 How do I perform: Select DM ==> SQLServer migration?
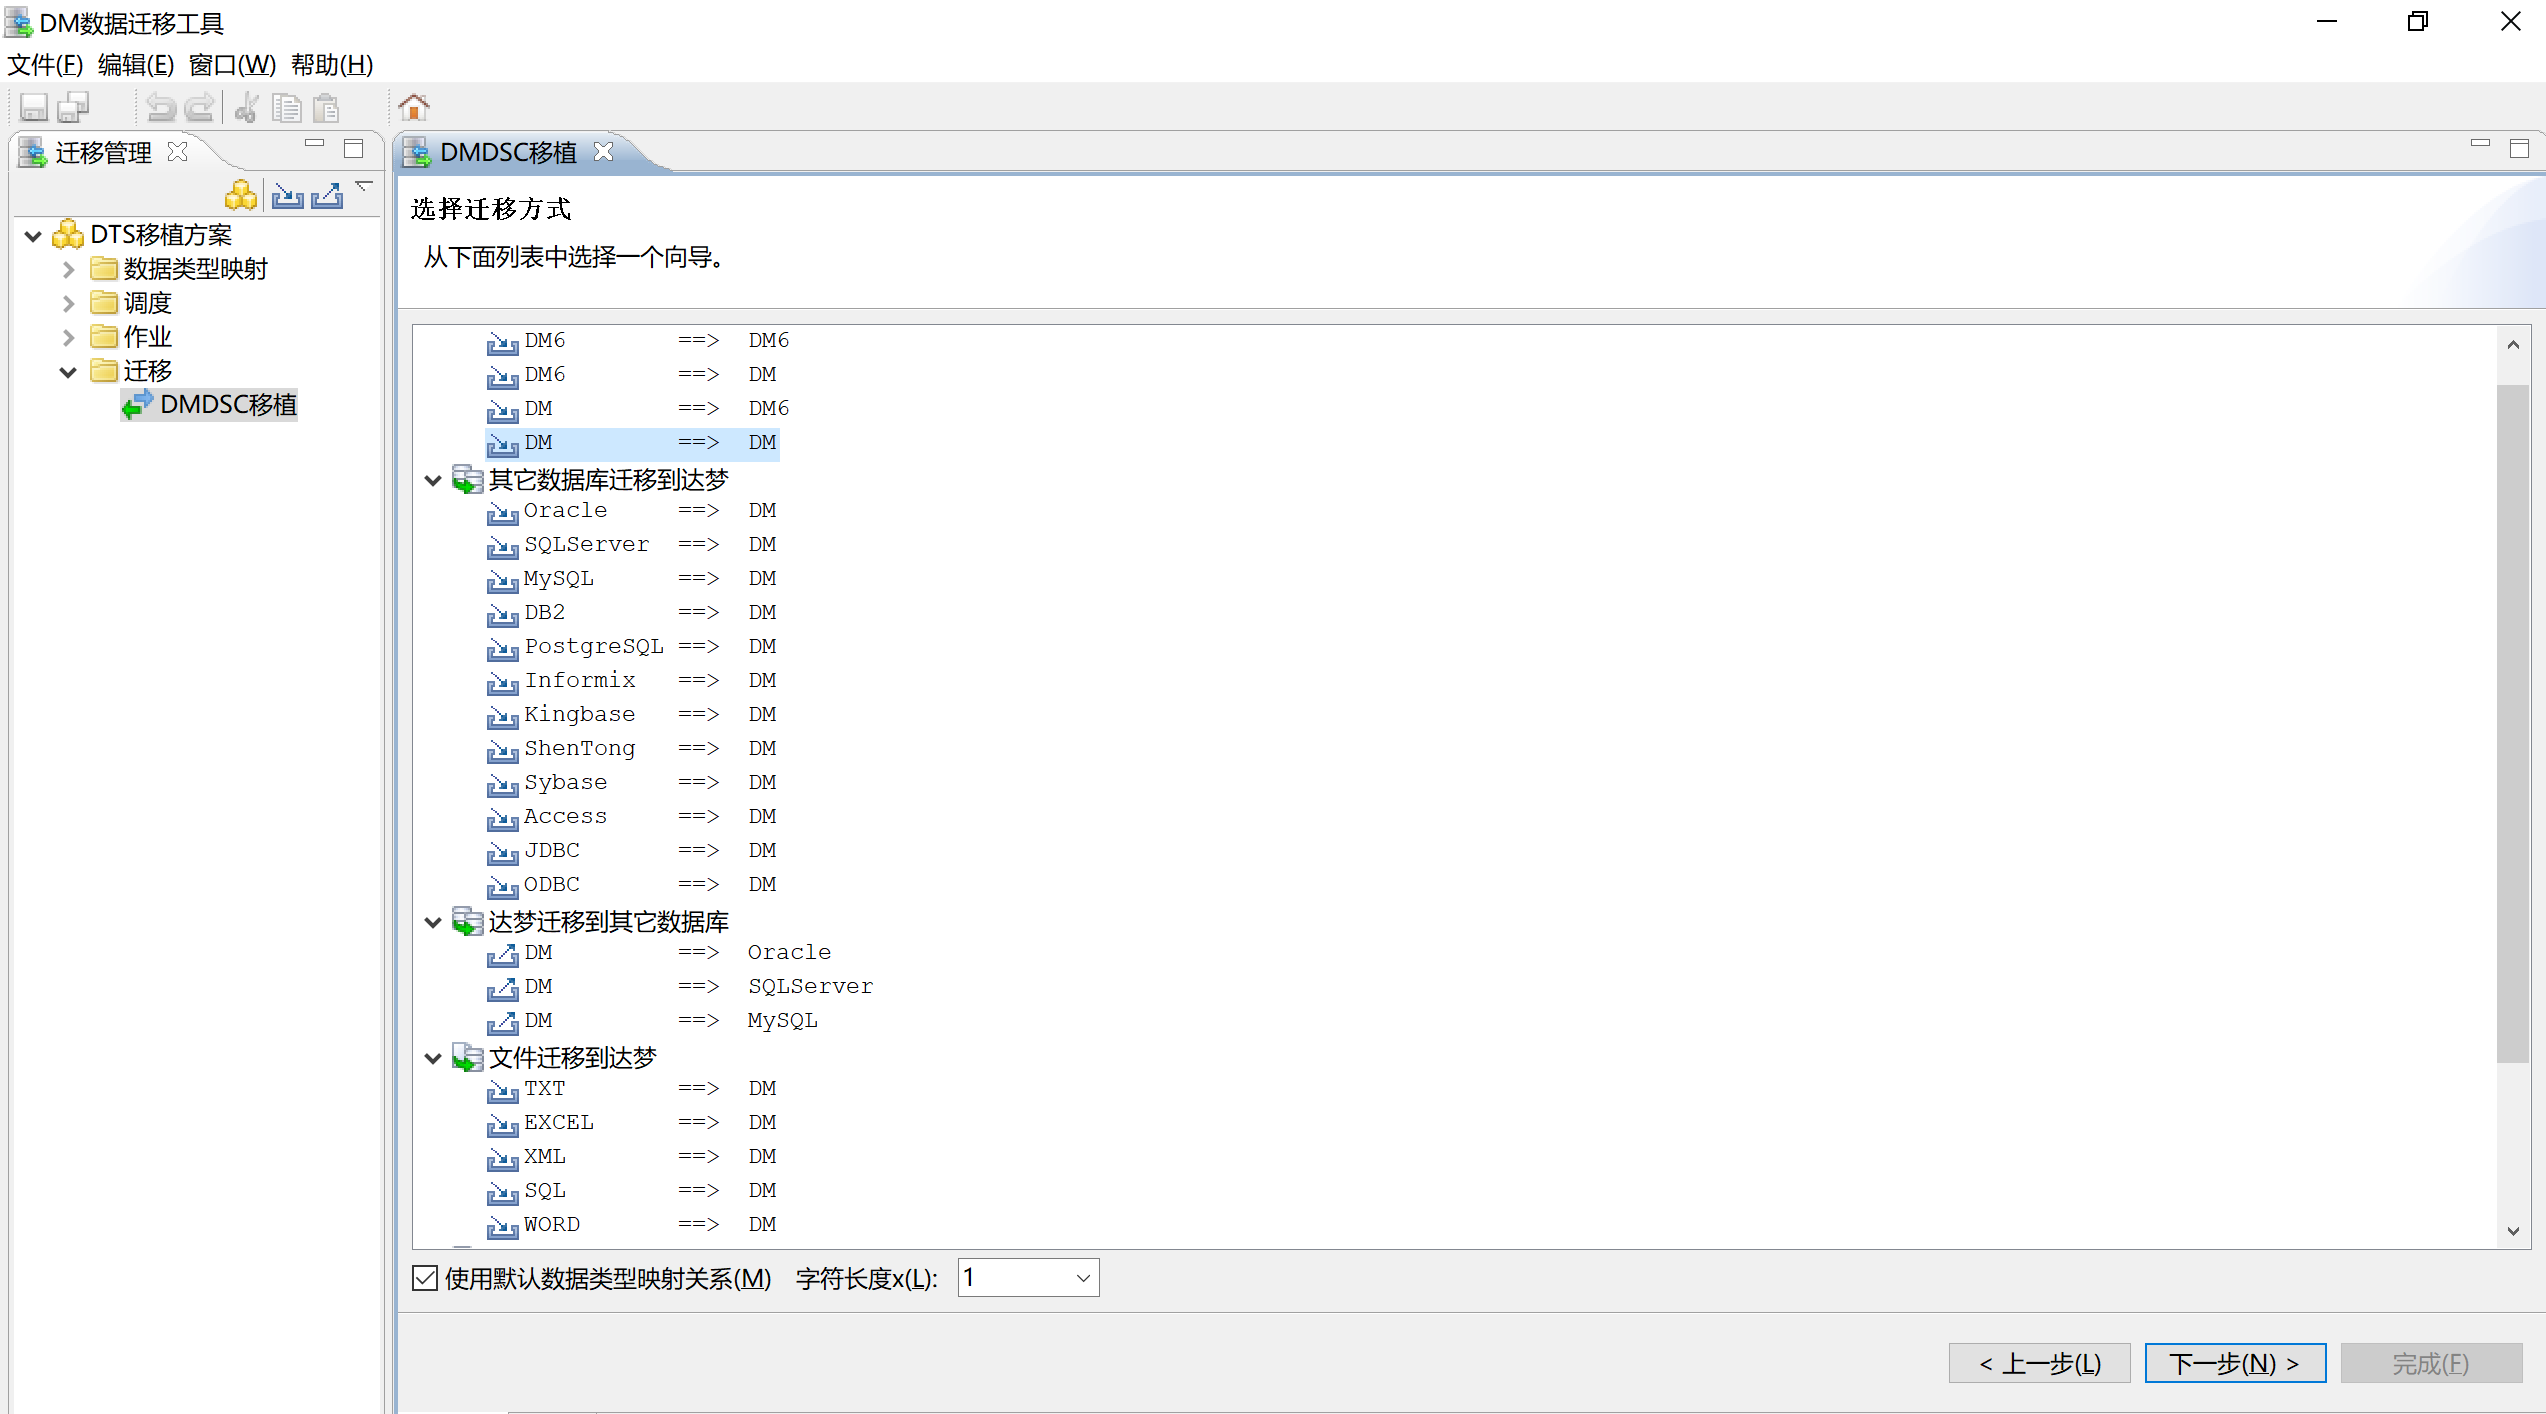pos(680,987)
